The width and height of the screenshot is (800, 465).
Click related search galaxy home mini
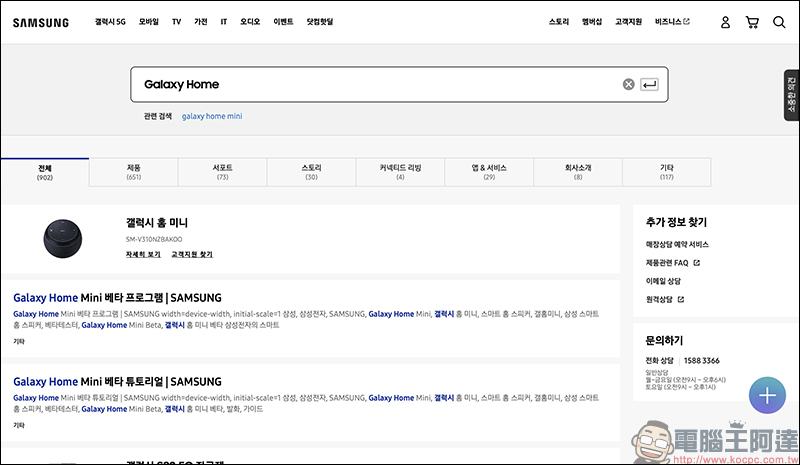pos(212,116)
